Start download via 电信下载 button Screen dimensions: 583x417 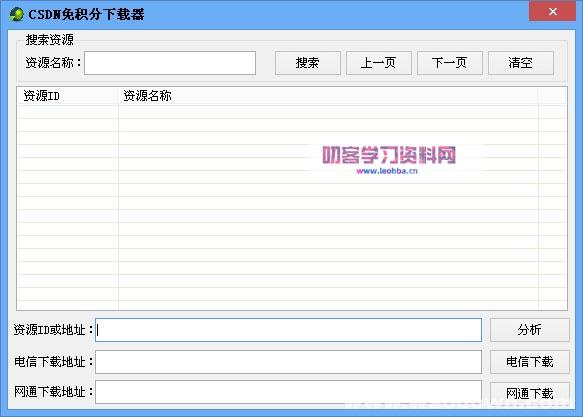[529, 362]
